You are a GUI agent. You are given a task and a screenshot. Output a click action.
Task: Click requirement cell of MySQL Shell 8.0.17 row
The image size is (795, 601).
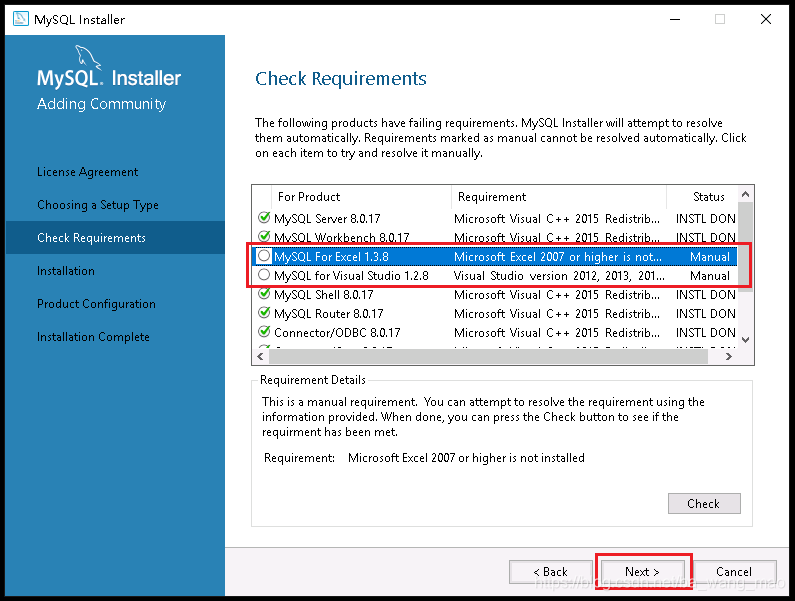(557, 295)
